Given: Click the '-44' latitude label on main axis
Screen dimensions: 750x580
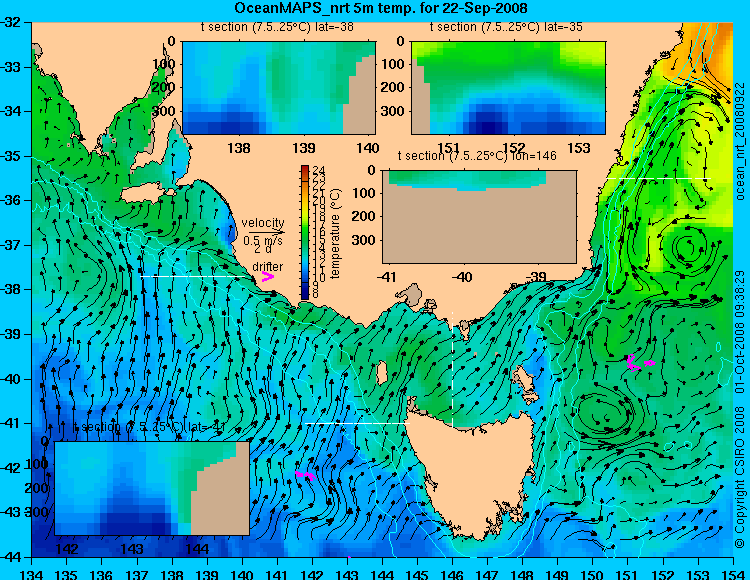Looking at the screenshot, I should (10, 557).
